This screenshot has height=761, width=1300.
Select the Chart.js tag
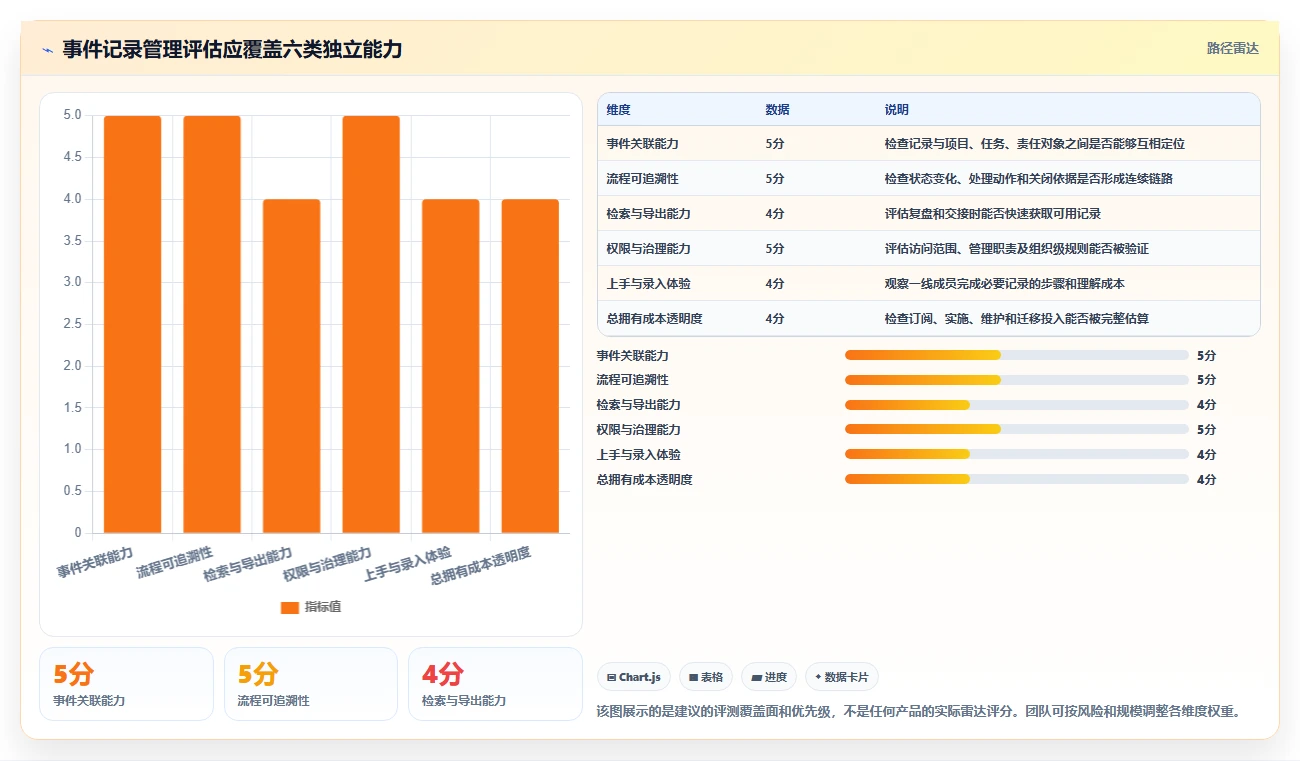click(634, 677)
